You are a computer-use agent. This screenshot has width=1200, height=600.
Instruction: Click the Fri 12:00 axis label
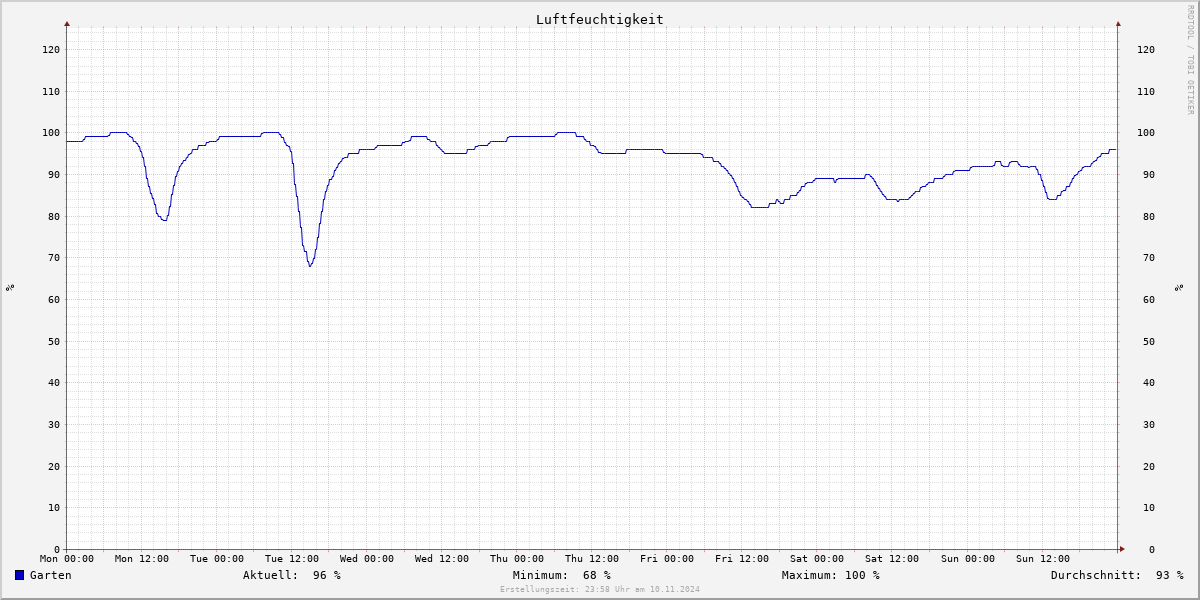point(742,559)
